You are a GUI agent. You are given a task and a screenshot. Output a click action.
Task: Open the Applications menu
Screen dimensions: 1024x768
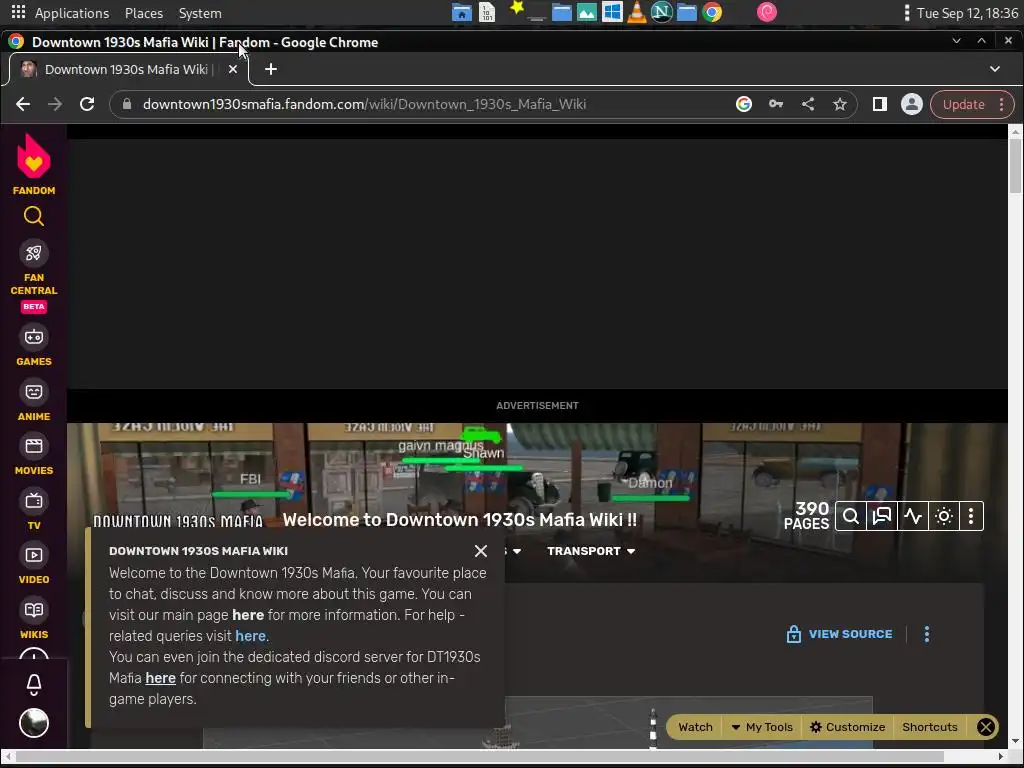click(x=72, y=13)
